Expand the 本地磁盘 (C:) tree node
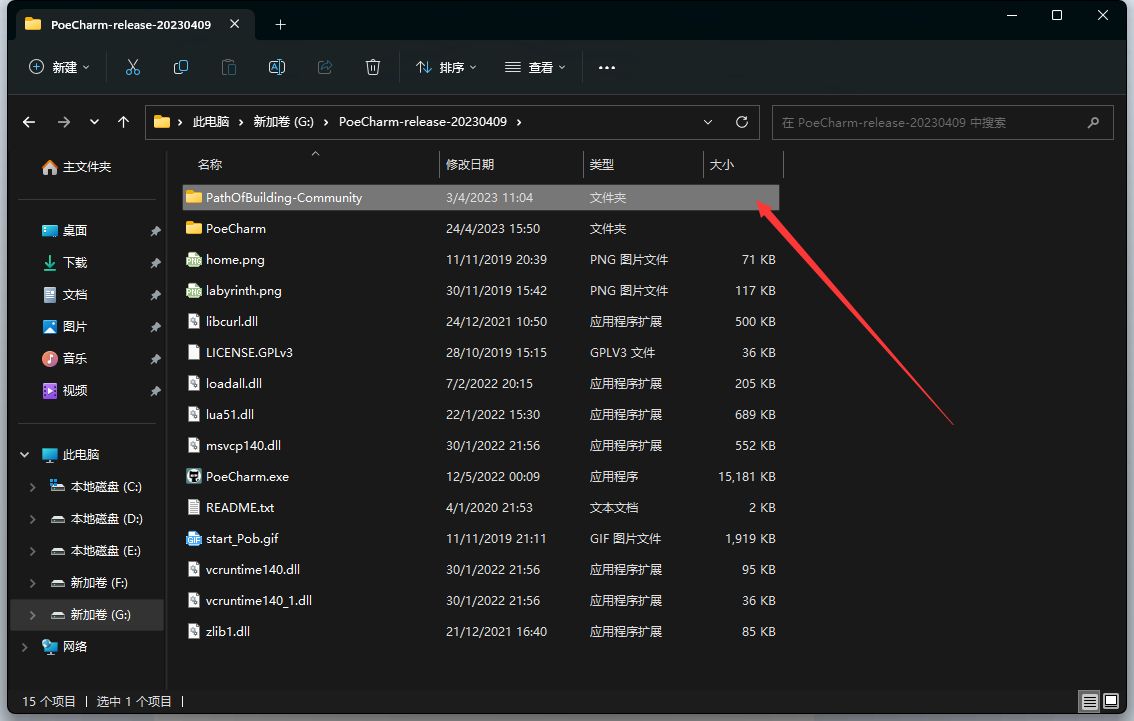This screenshot has width=1134, height=721. coord(32,487)
